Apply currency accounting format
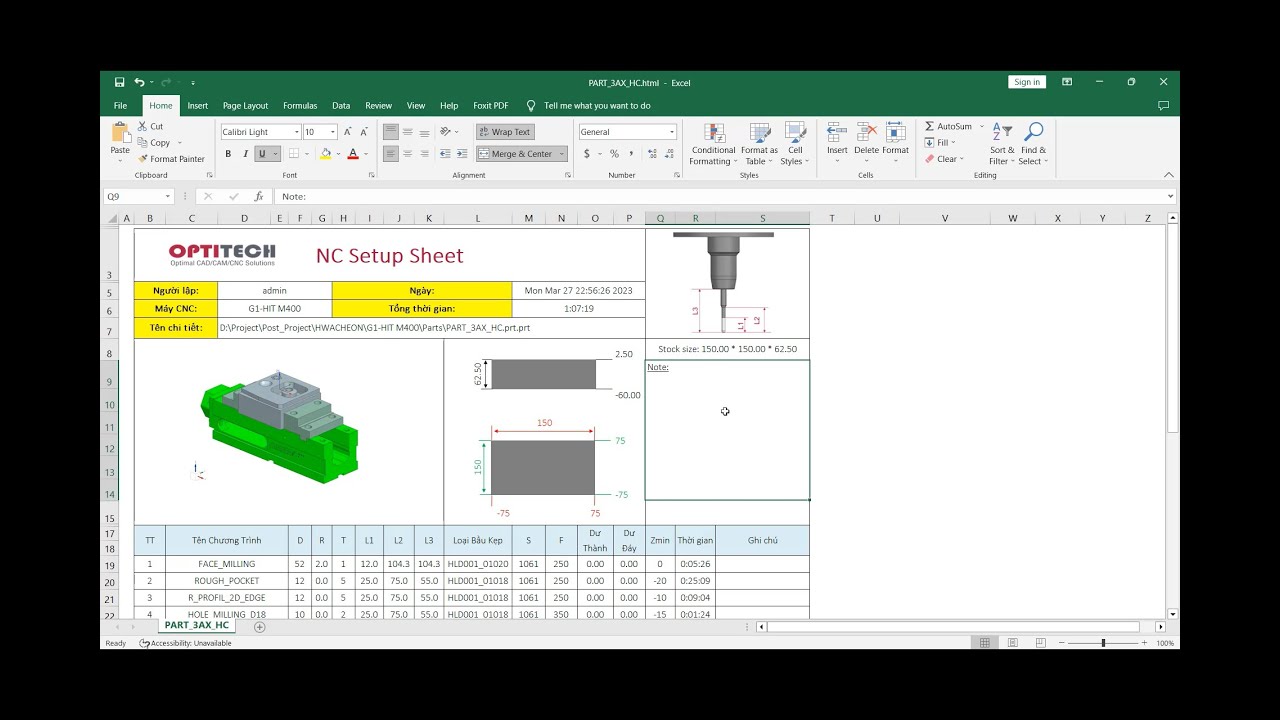 tap(586, 154)
